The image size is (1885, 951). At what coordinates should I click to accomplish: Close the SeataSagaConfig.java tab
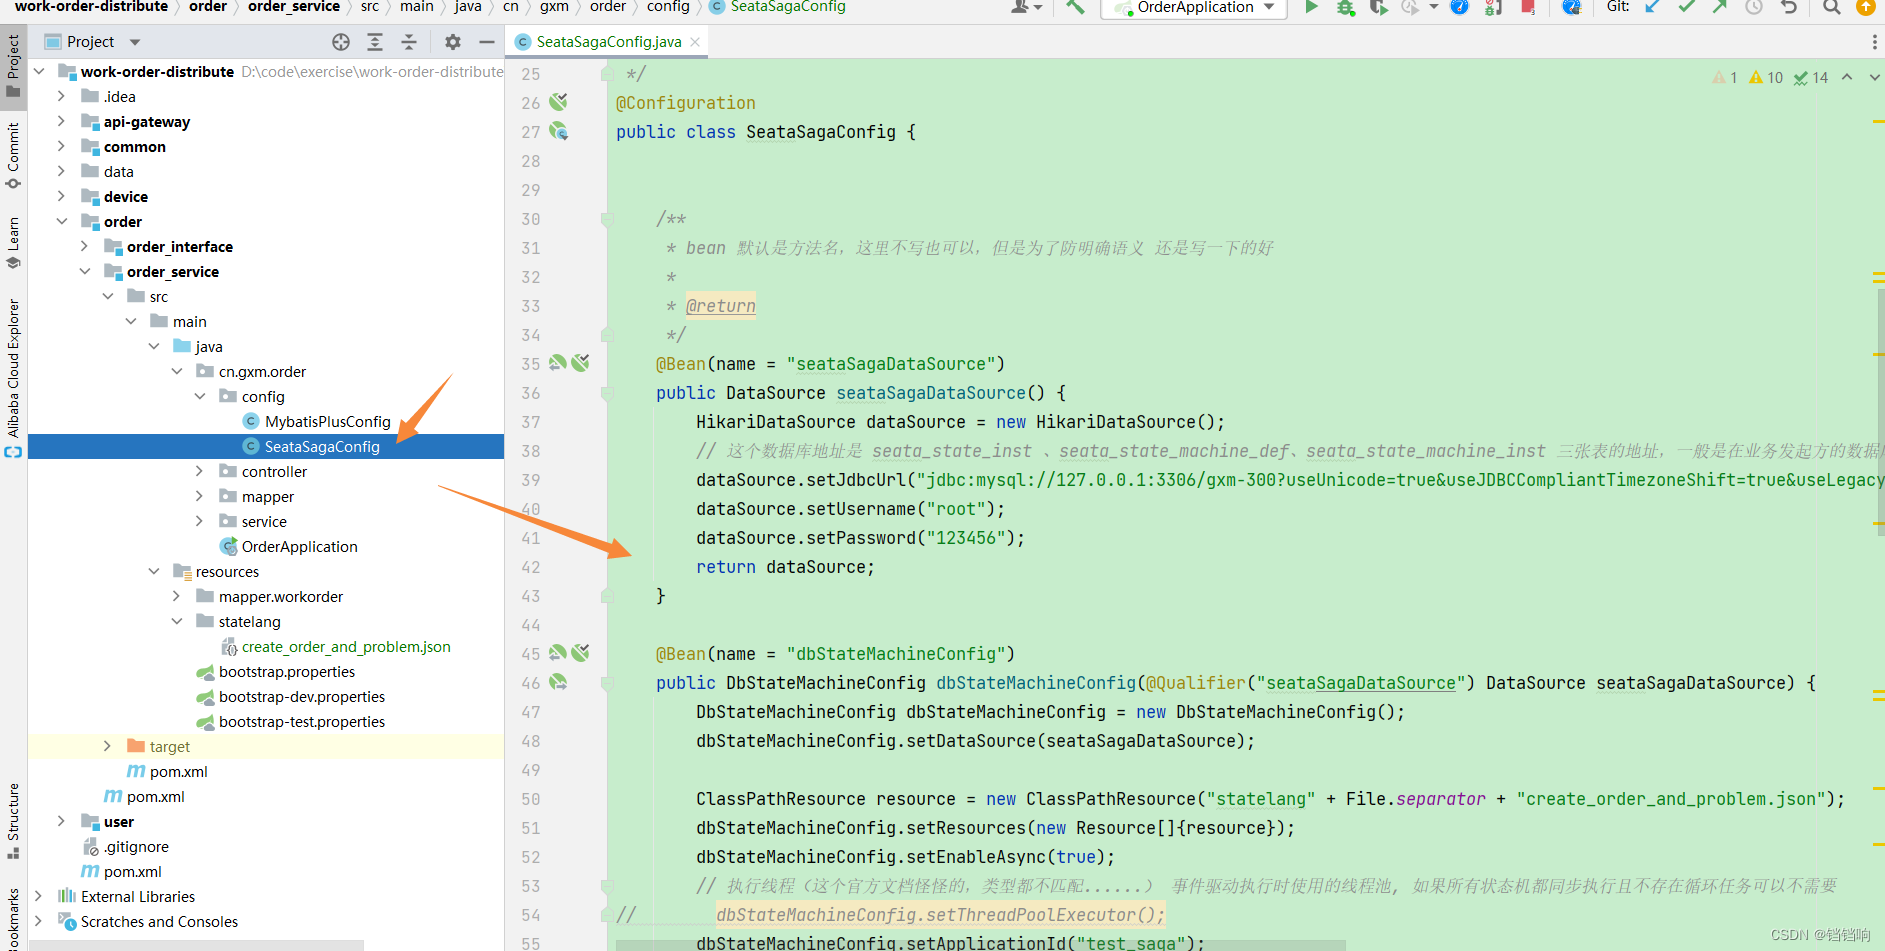coord(695,42)
